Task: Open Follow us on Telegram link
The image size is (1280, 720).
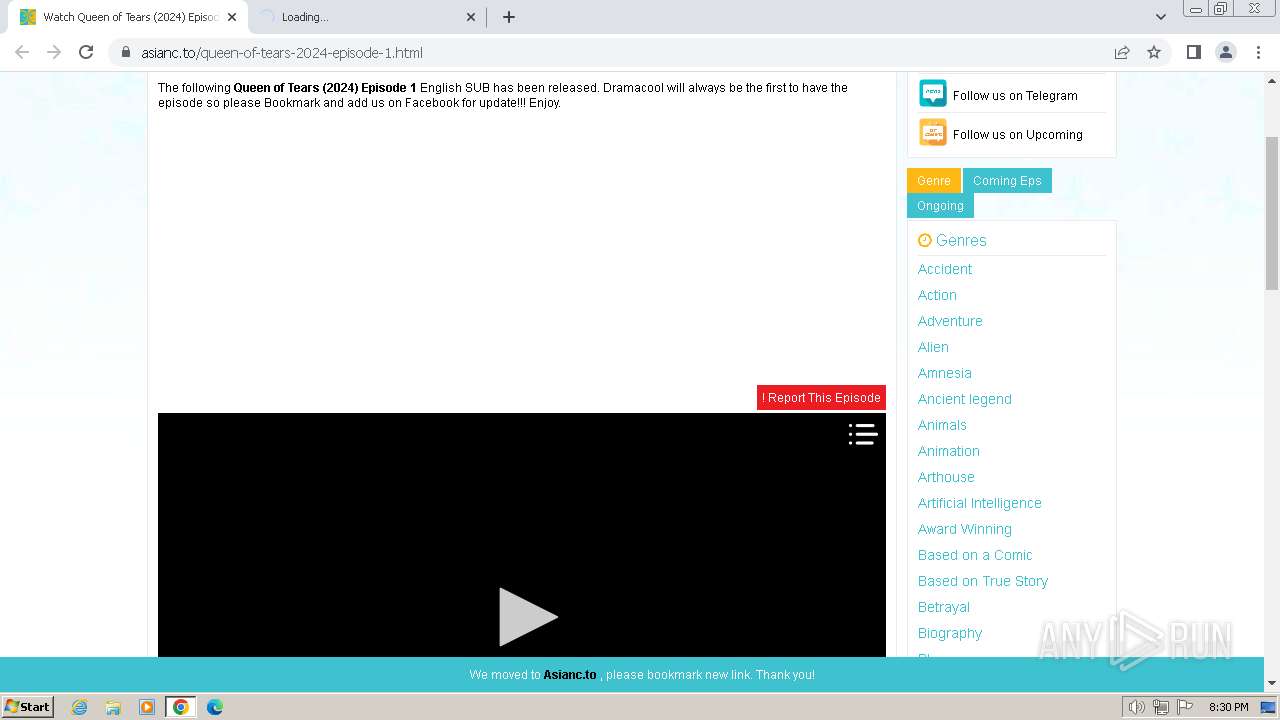Action: pos(1015,95)
